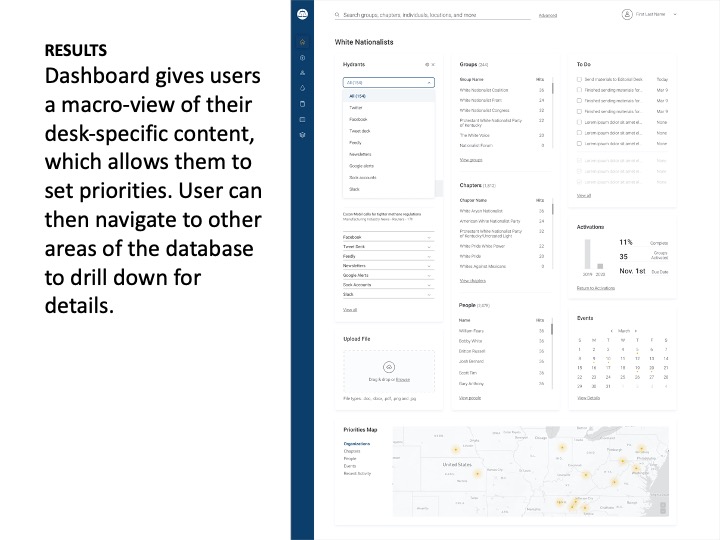Expand the Slack accordion row
Screen dimensions: 720x540
click(x=388, y=294)
